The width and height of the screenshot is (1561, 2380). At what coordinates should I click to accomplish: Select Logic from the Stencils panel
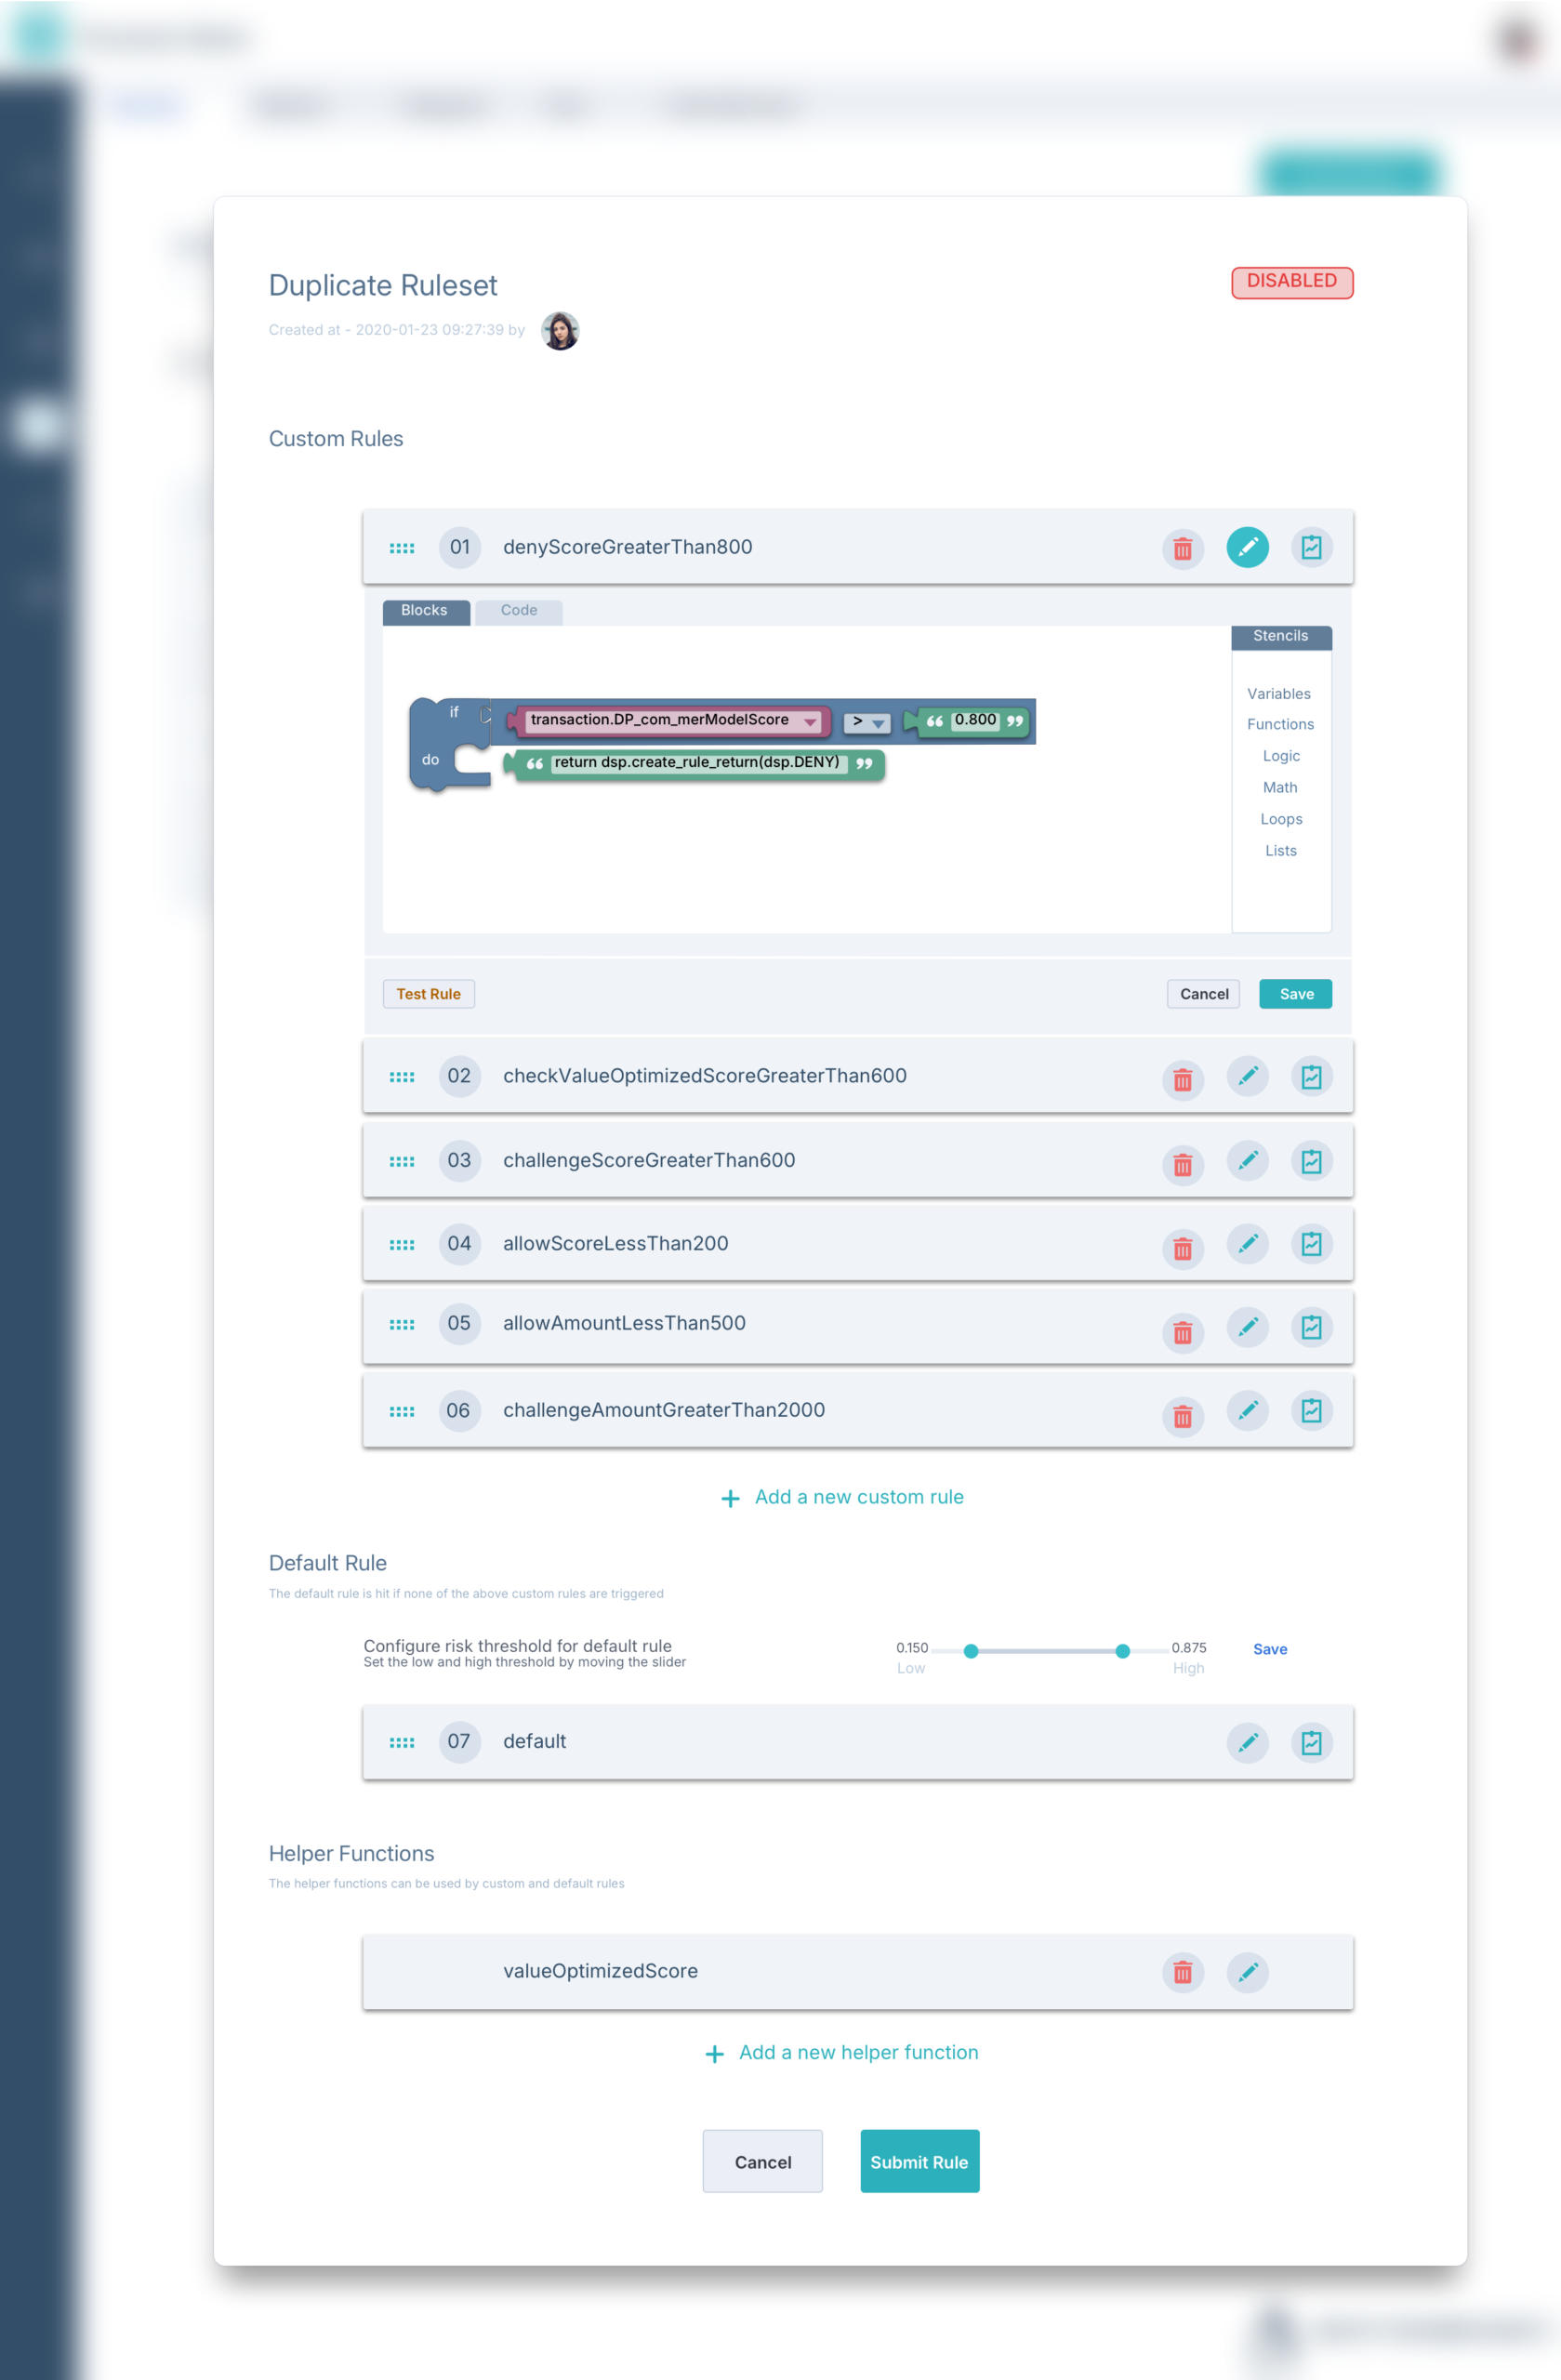pos(1281,755)
